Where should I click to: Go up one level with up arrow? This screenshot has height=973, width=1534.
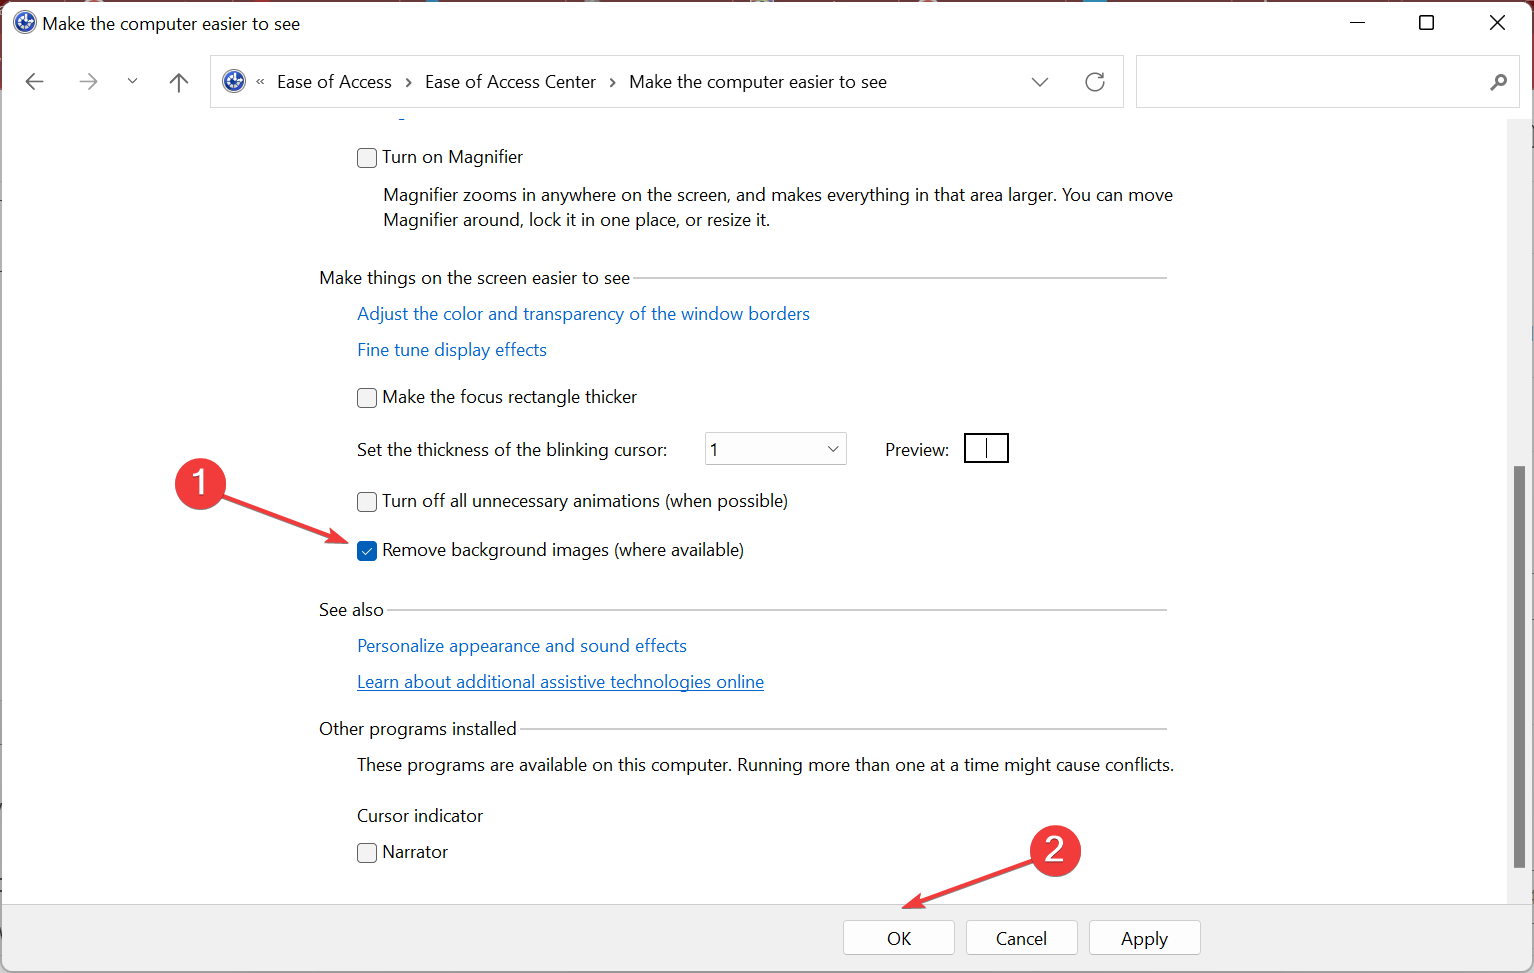tap(179, 82)
